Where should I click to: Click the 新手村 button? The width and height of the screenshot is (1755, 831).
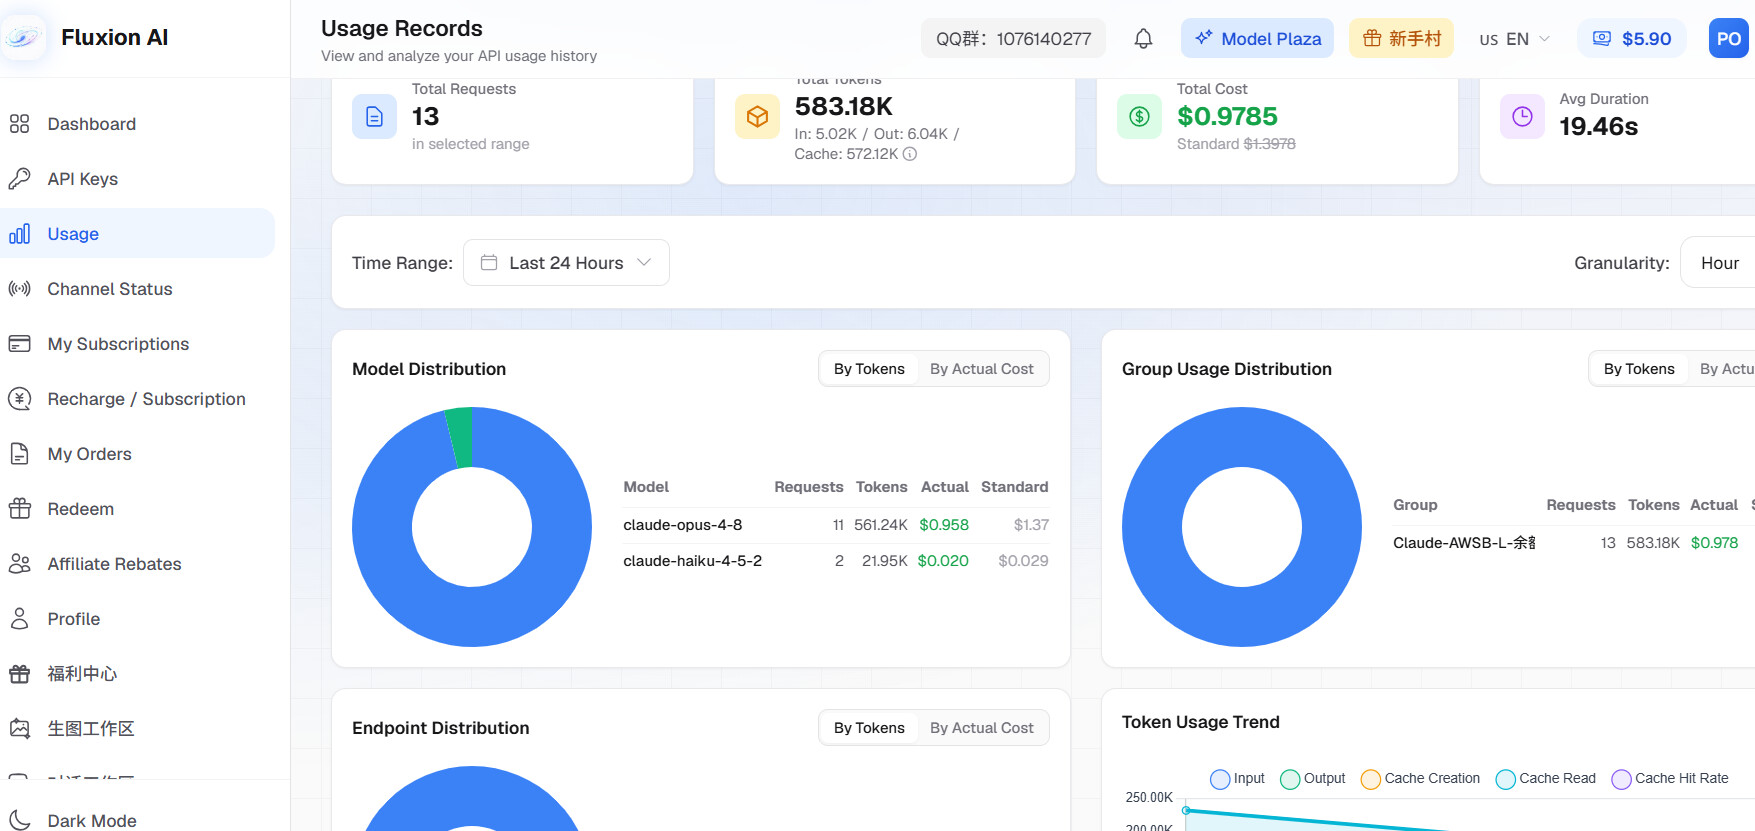point(1401,39)
